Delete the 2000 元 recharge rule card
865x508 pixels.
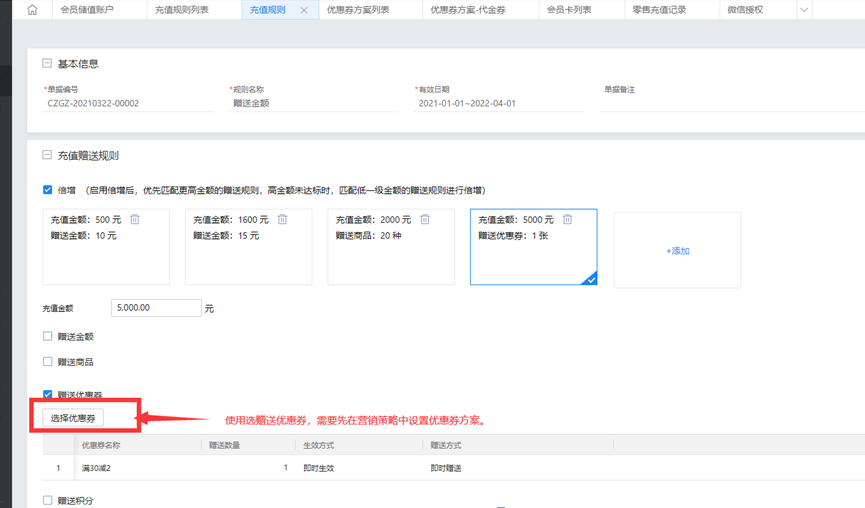pyautogui.click(x=425, y=220)
